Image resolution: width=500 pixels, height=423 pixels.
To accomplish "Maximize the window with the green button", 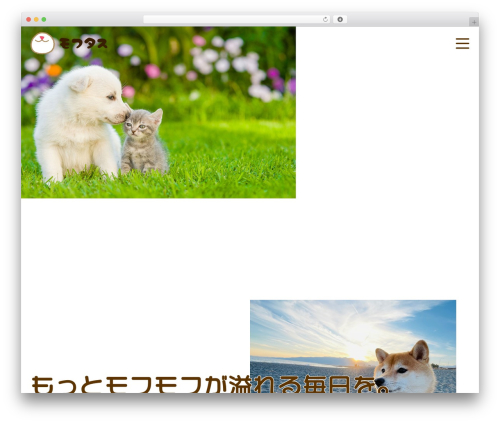I will (44, 20).
